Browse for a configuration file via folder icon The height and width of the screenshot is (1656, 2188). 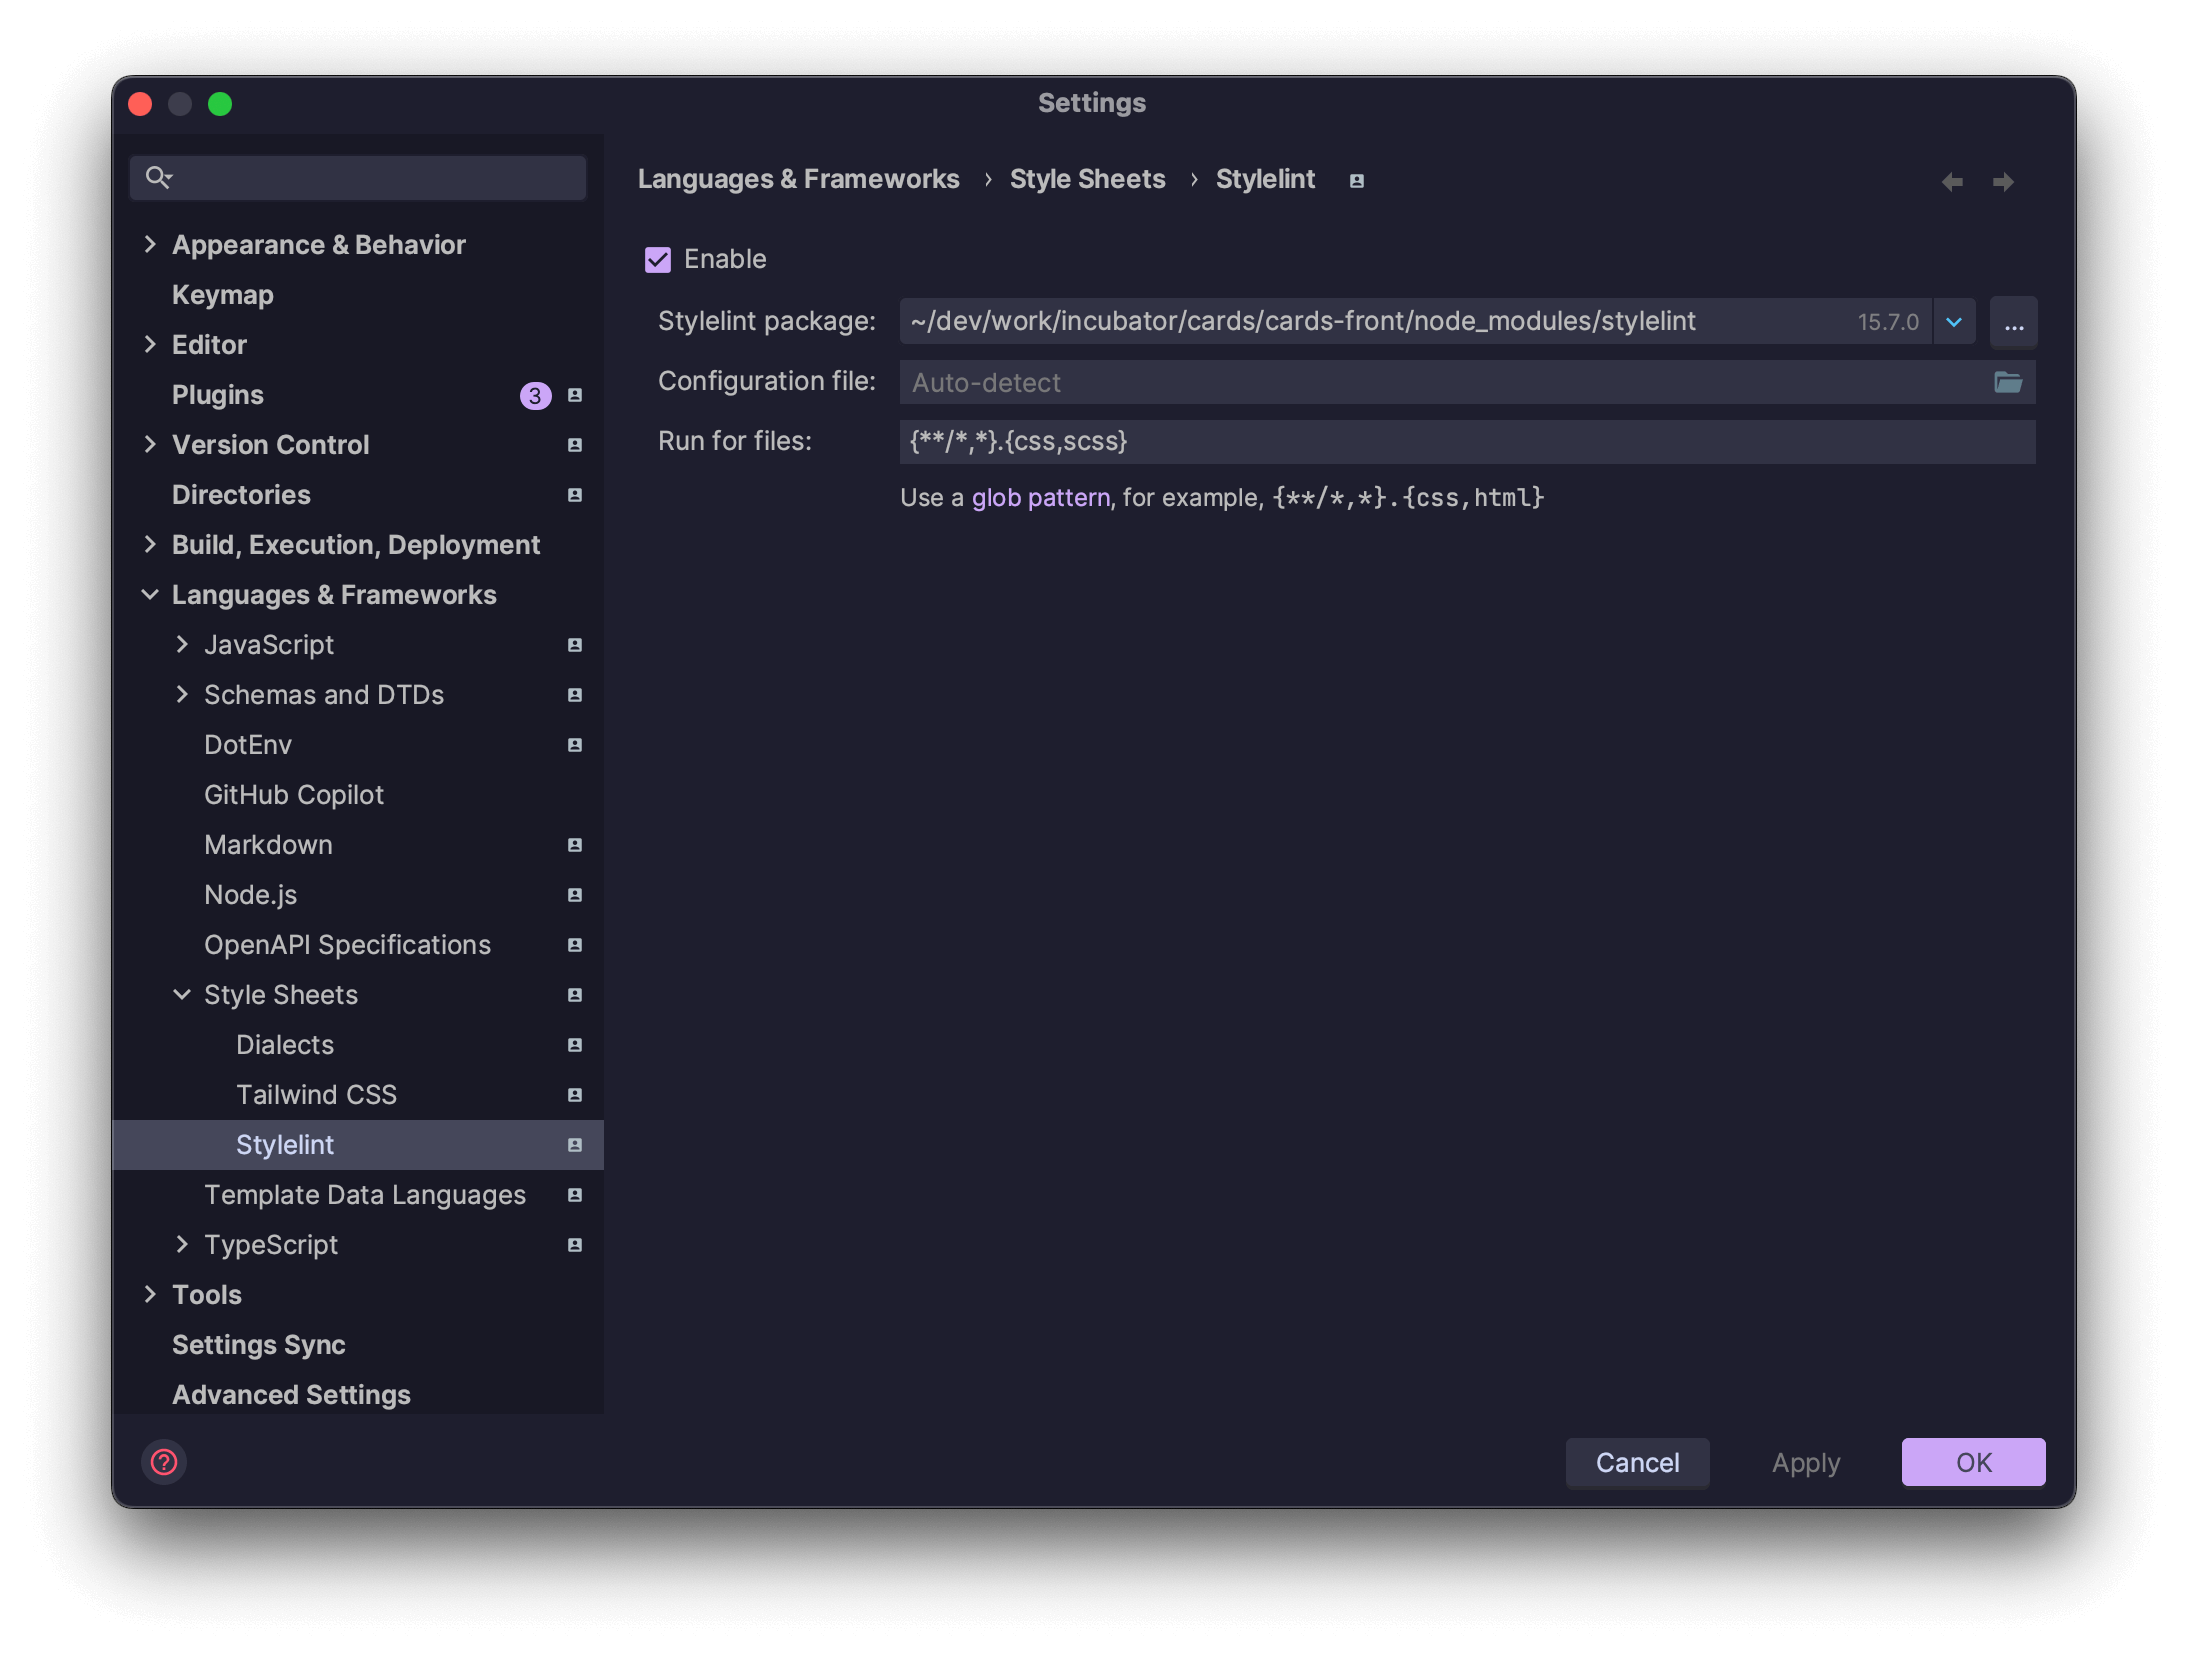point(2009,382)
